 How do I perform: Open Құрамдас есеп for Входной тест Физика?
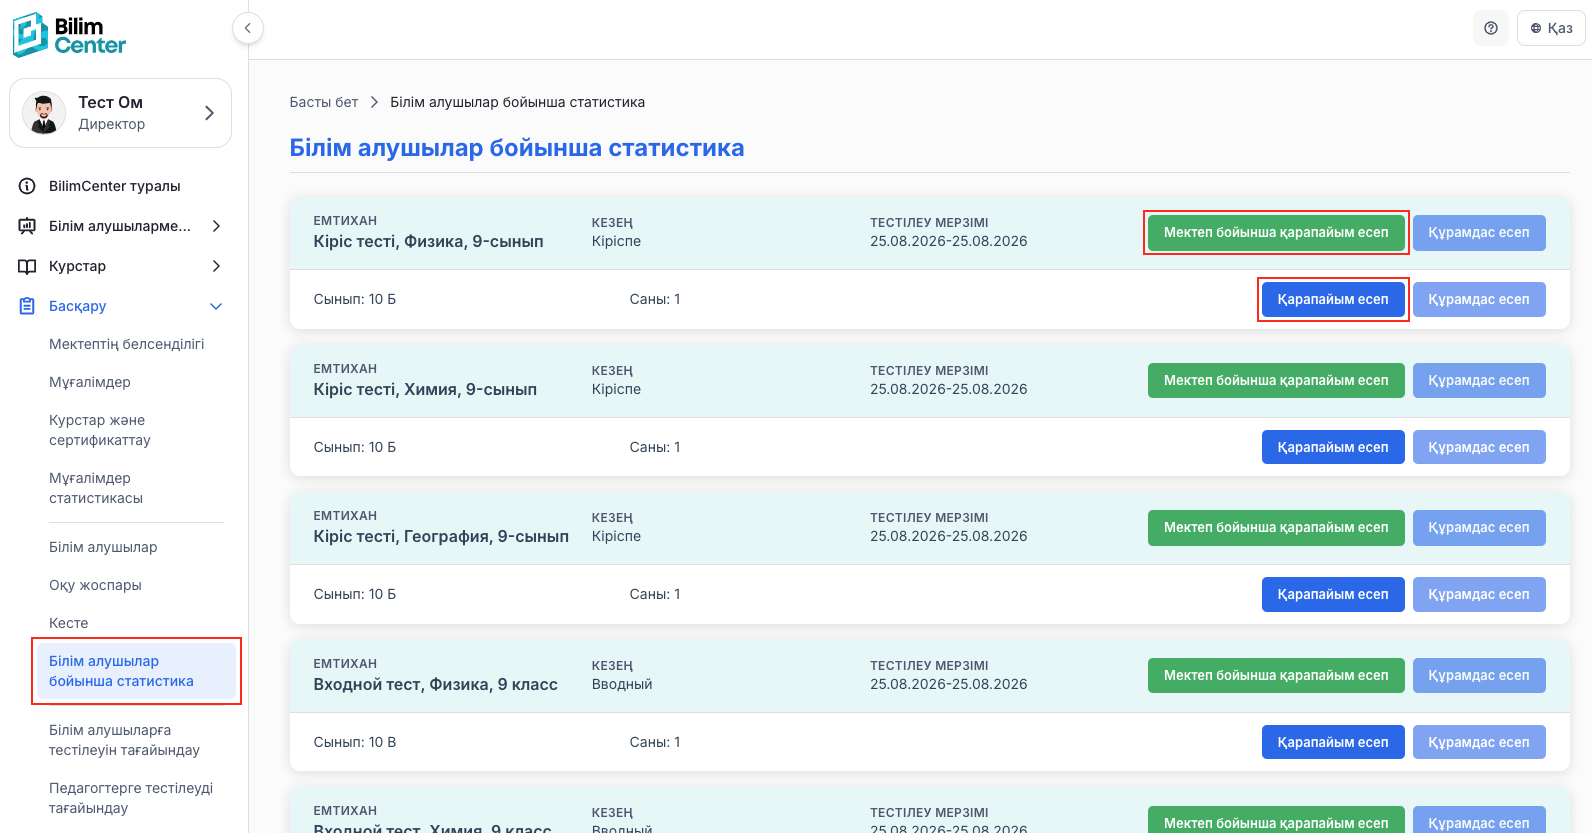tap(1479, 676)
